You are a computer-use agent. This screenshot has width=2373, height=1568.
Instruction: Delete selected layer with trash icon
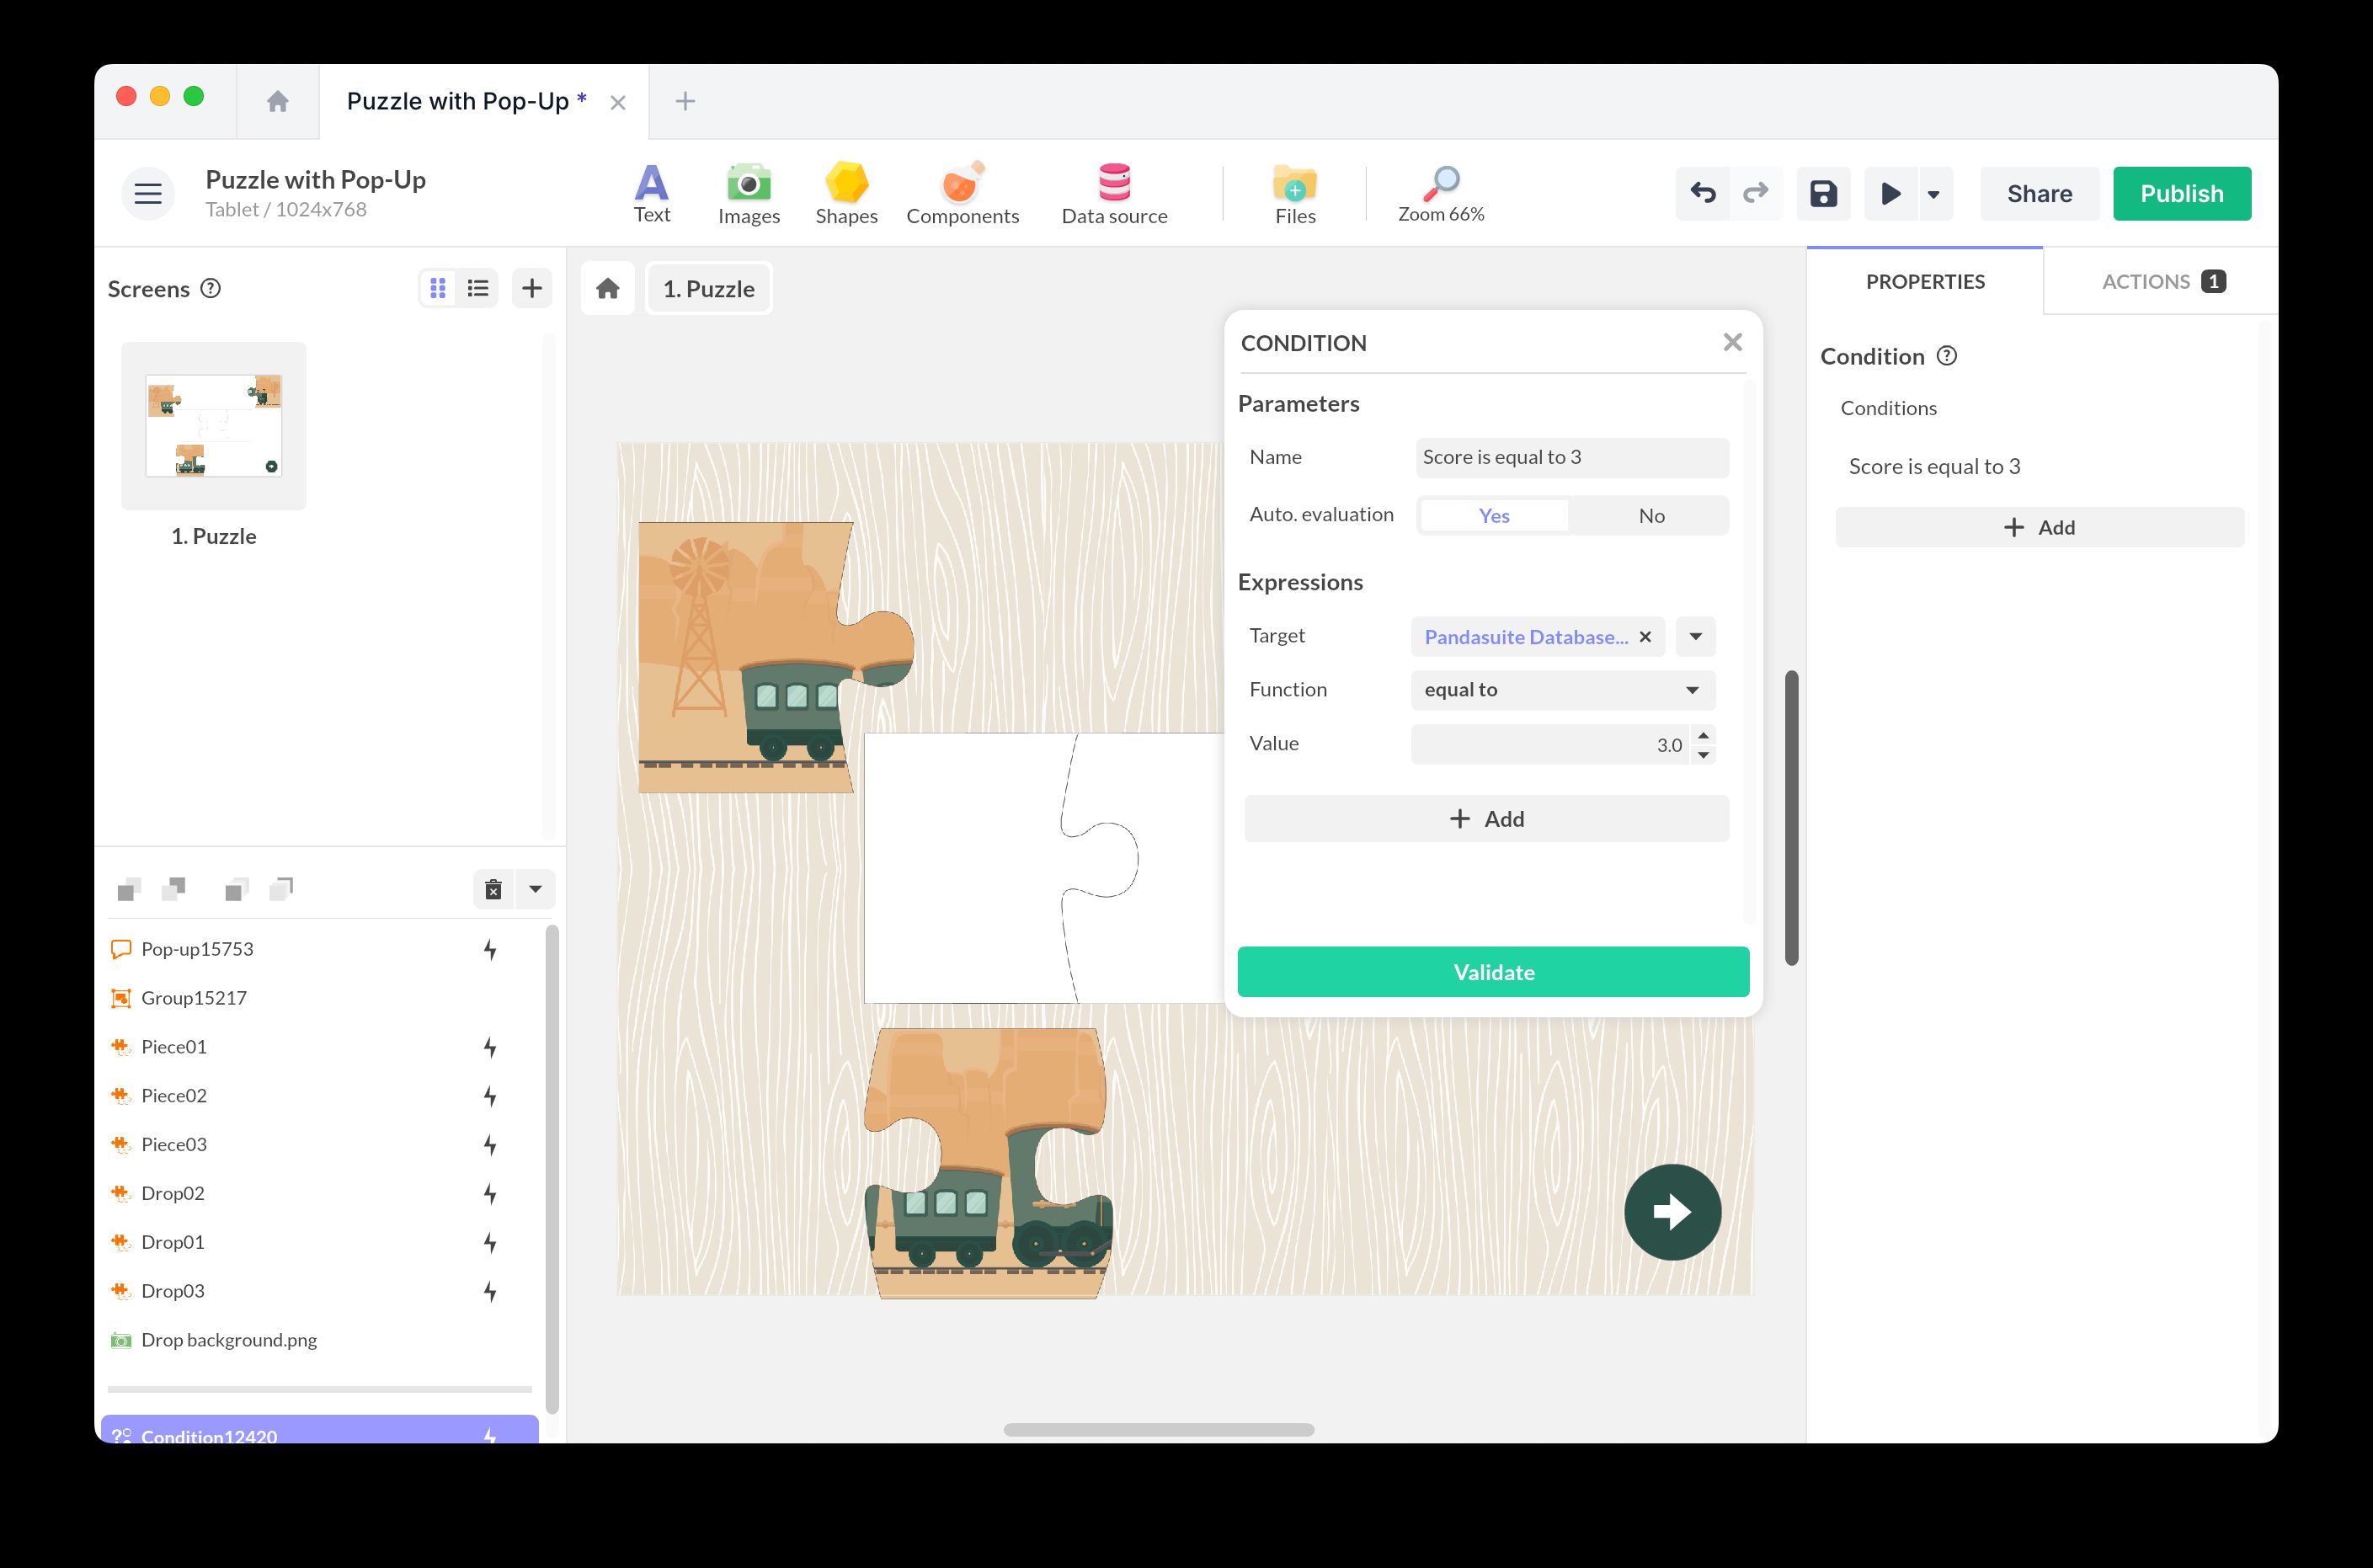point(493,889)
